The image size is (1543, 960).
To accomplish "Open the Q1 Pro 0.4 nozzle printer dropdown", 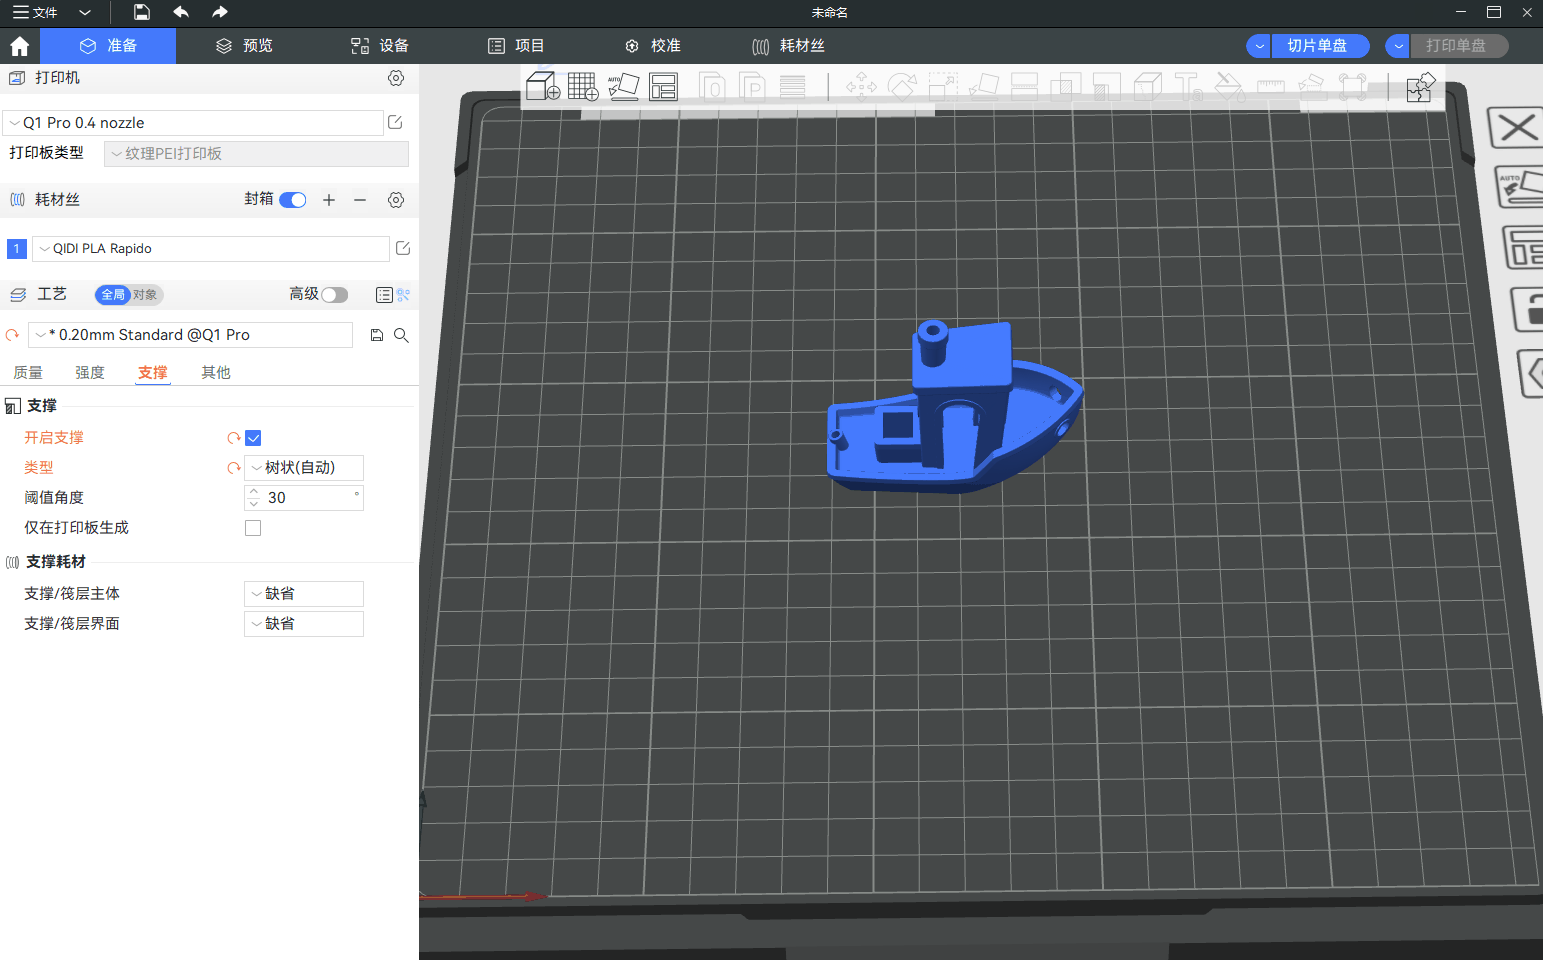I will 193,123.
